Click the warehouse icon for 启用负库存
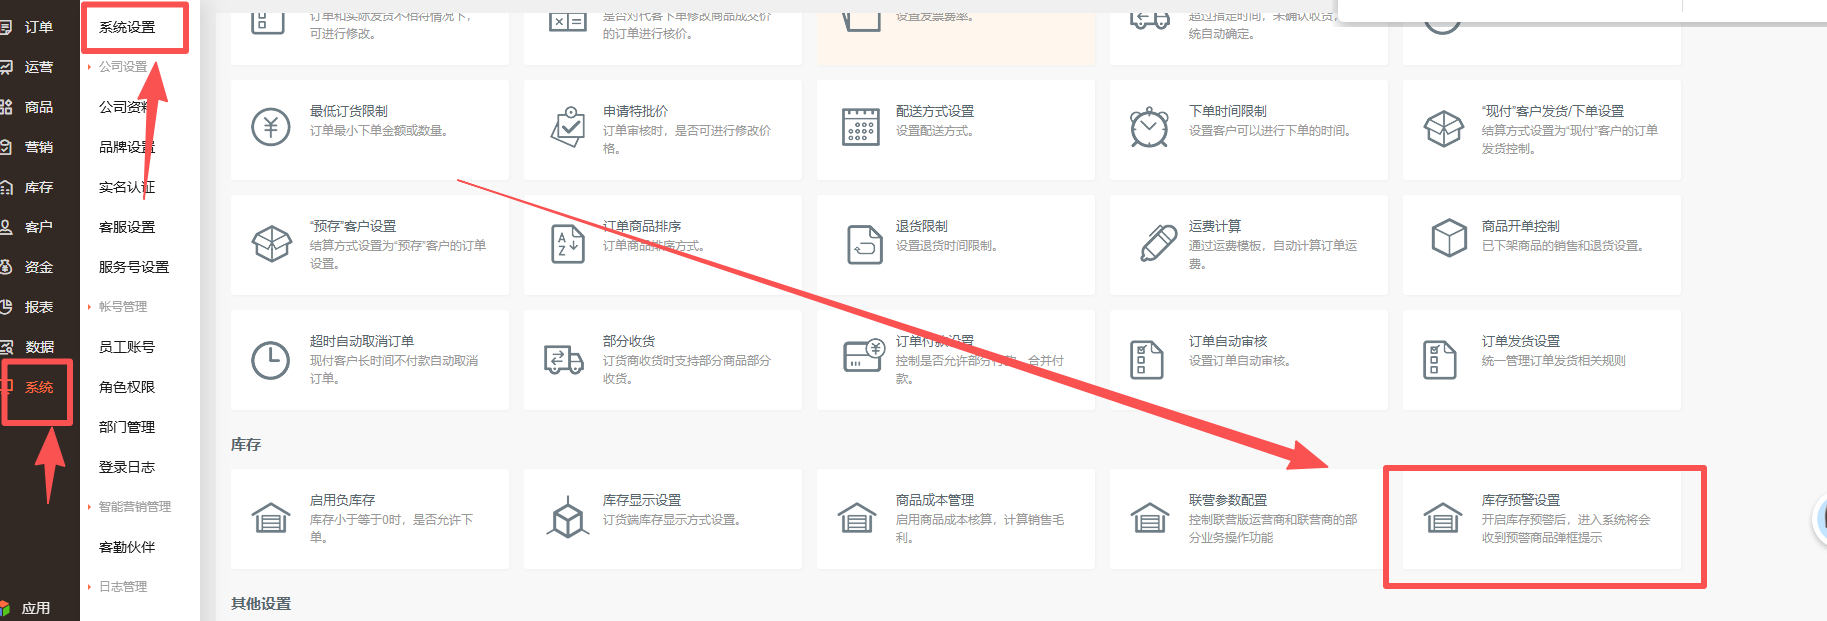The image size is (1827, 621). pyautogui.click(x=271, y=518)
